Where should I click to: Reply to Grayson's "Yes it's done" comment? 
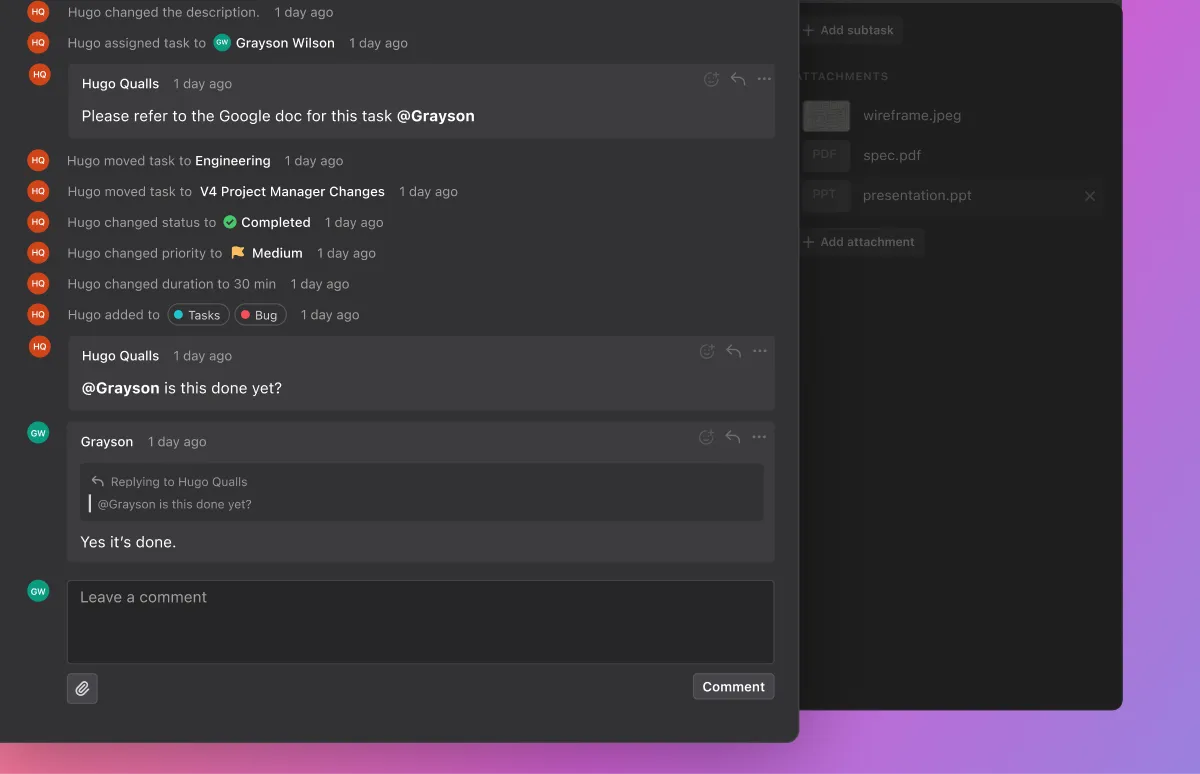(x=733, y=437)
